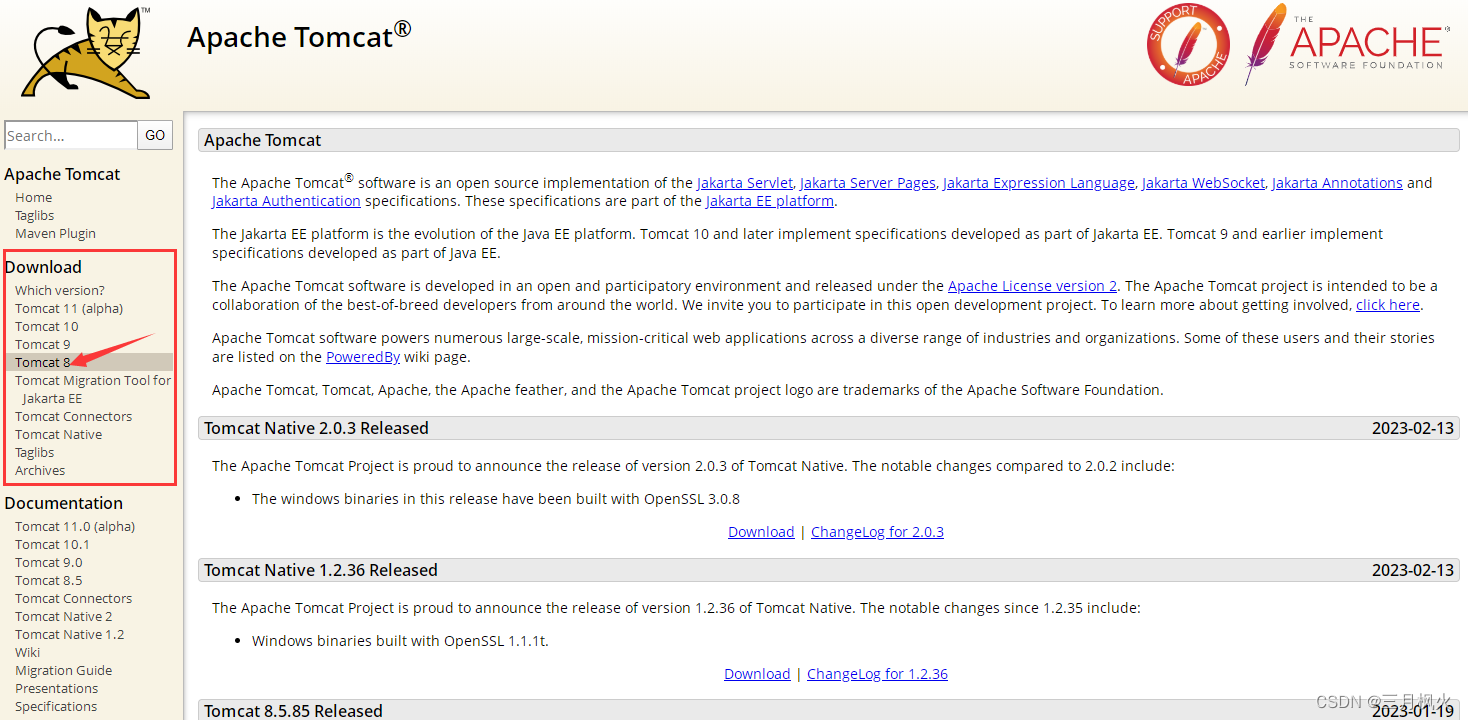This screenshot has width=1468, height=720.
Task: Click the GO search button
Action: (x=155, y=135)
